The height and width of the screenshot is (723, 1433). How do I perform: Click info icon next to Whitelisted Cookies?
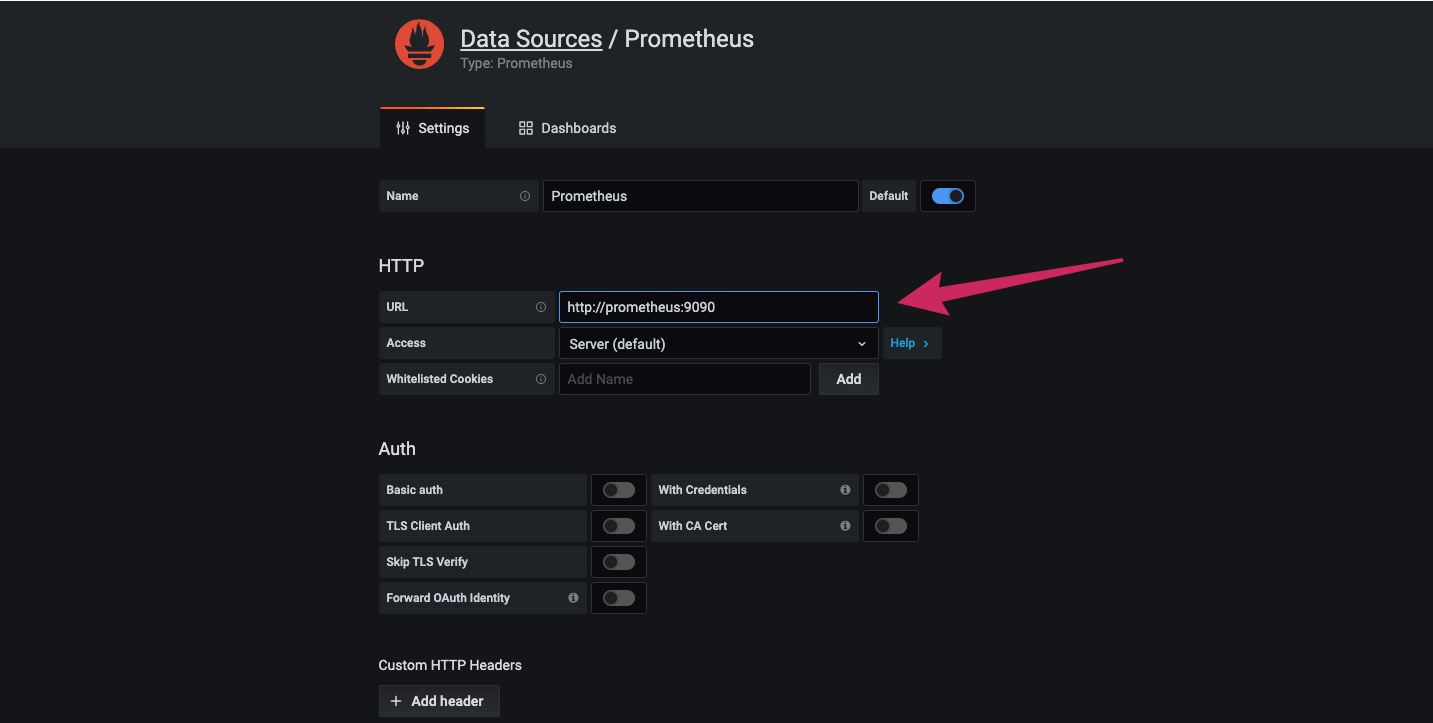coord(541,379)
